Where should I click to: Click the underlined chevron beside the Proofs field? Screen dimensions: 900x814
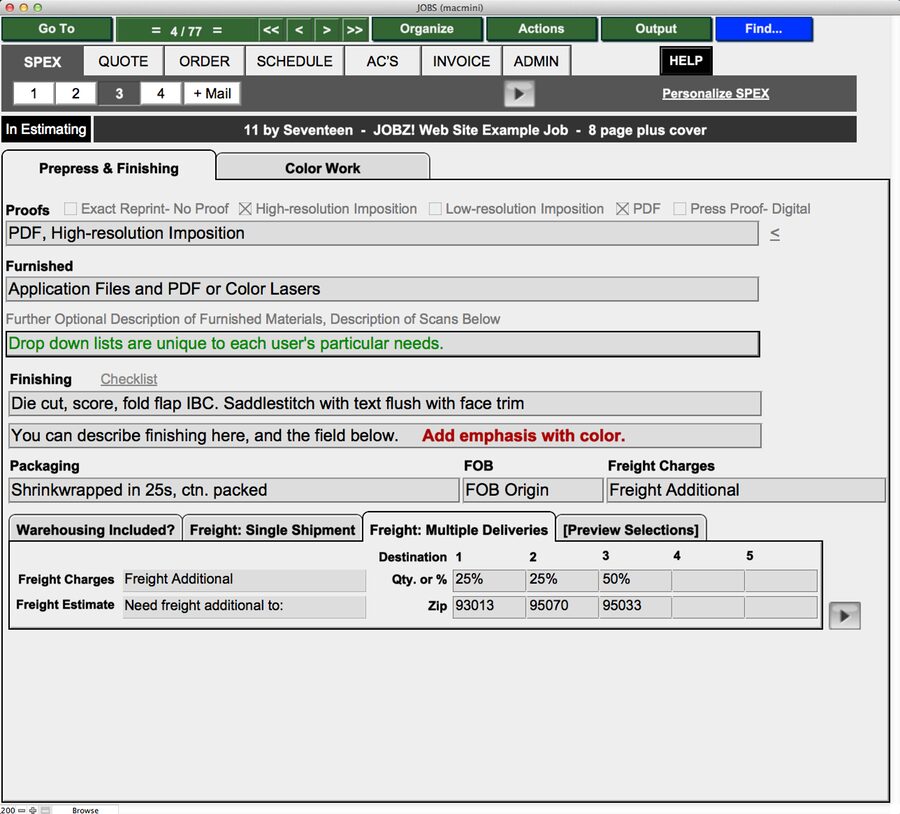pyautogui.click(x=774, y=233)
